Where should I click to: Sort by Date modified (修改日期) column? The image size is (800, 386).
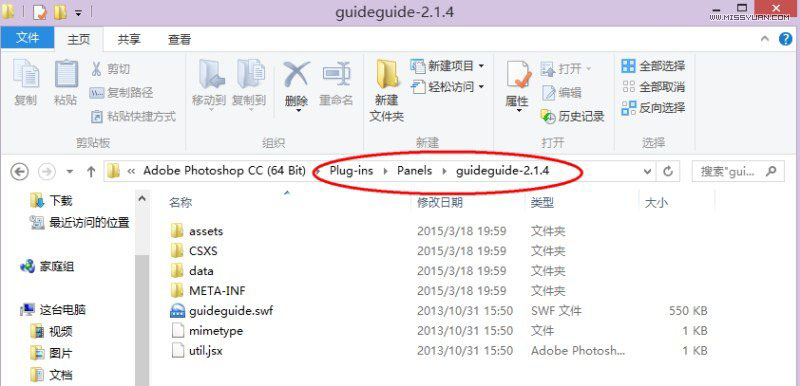click(440, 202)
